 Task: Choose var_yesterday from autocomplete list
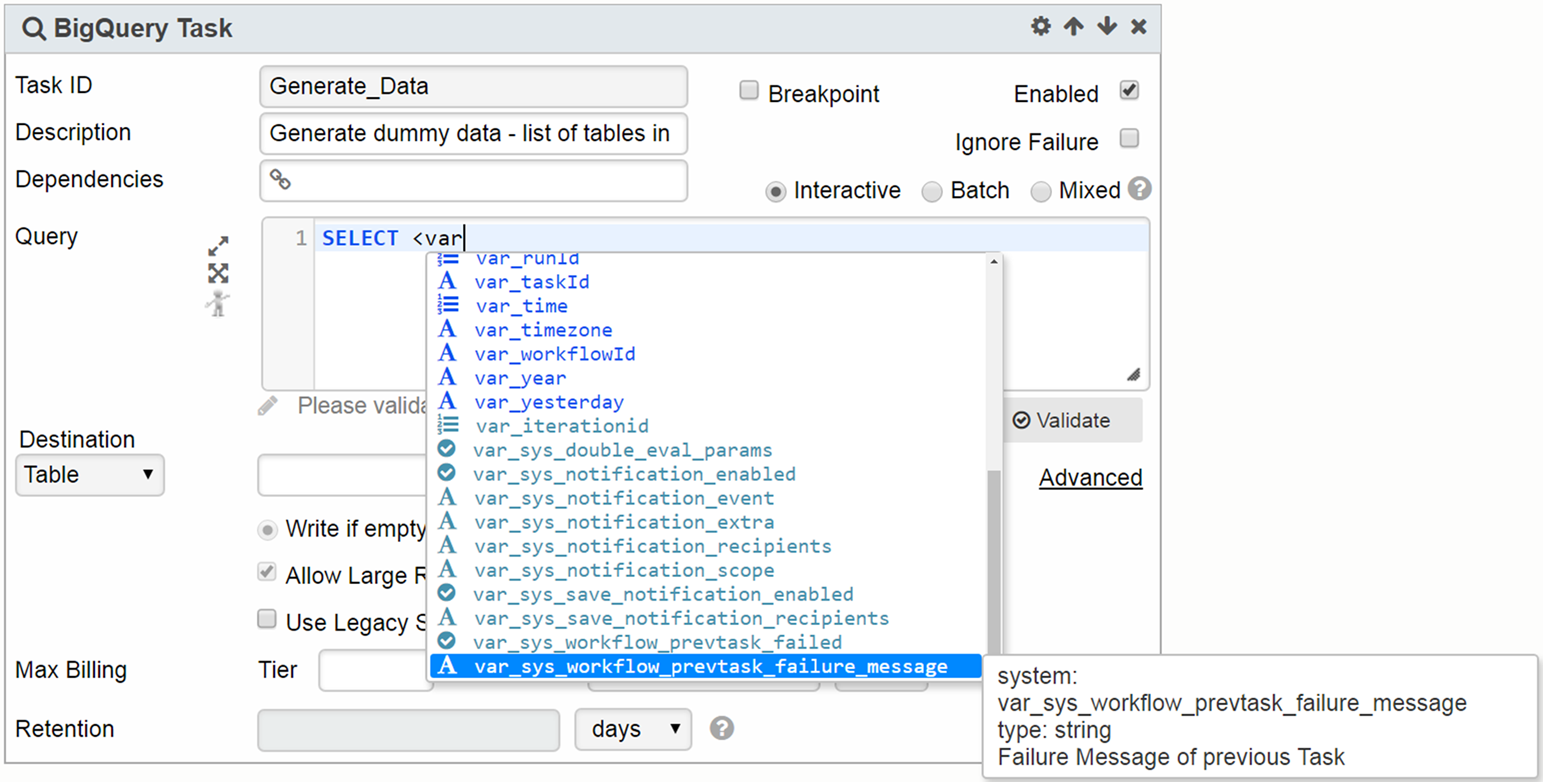pyautogui.click(x=549, y=402)
